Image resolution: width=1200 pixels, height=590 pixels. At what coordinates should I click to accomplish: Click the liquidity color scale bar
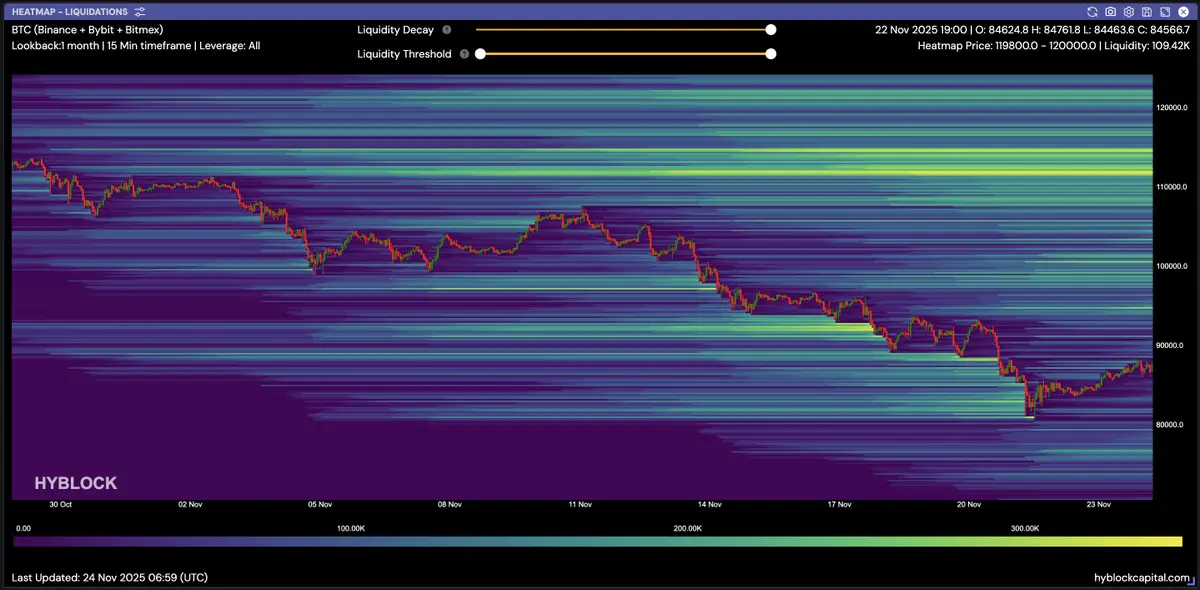(x=598, y=541)
